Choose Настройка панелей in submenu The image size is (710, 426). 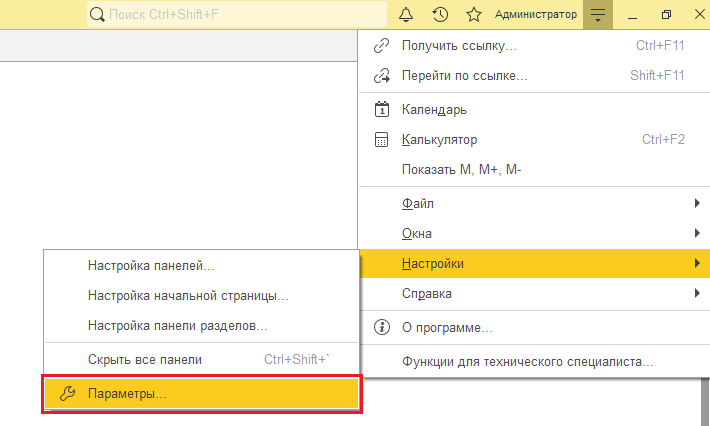[x=201, y=266]
